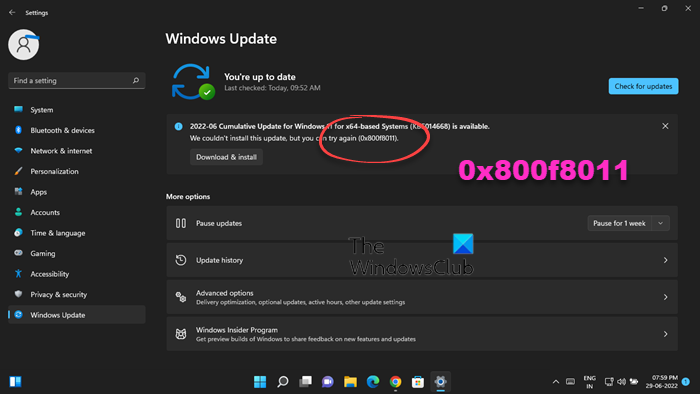The height and width of the screenshot is (394, 700).
Task: Click the touch keyboard tray icon
Action: [570, 382]
